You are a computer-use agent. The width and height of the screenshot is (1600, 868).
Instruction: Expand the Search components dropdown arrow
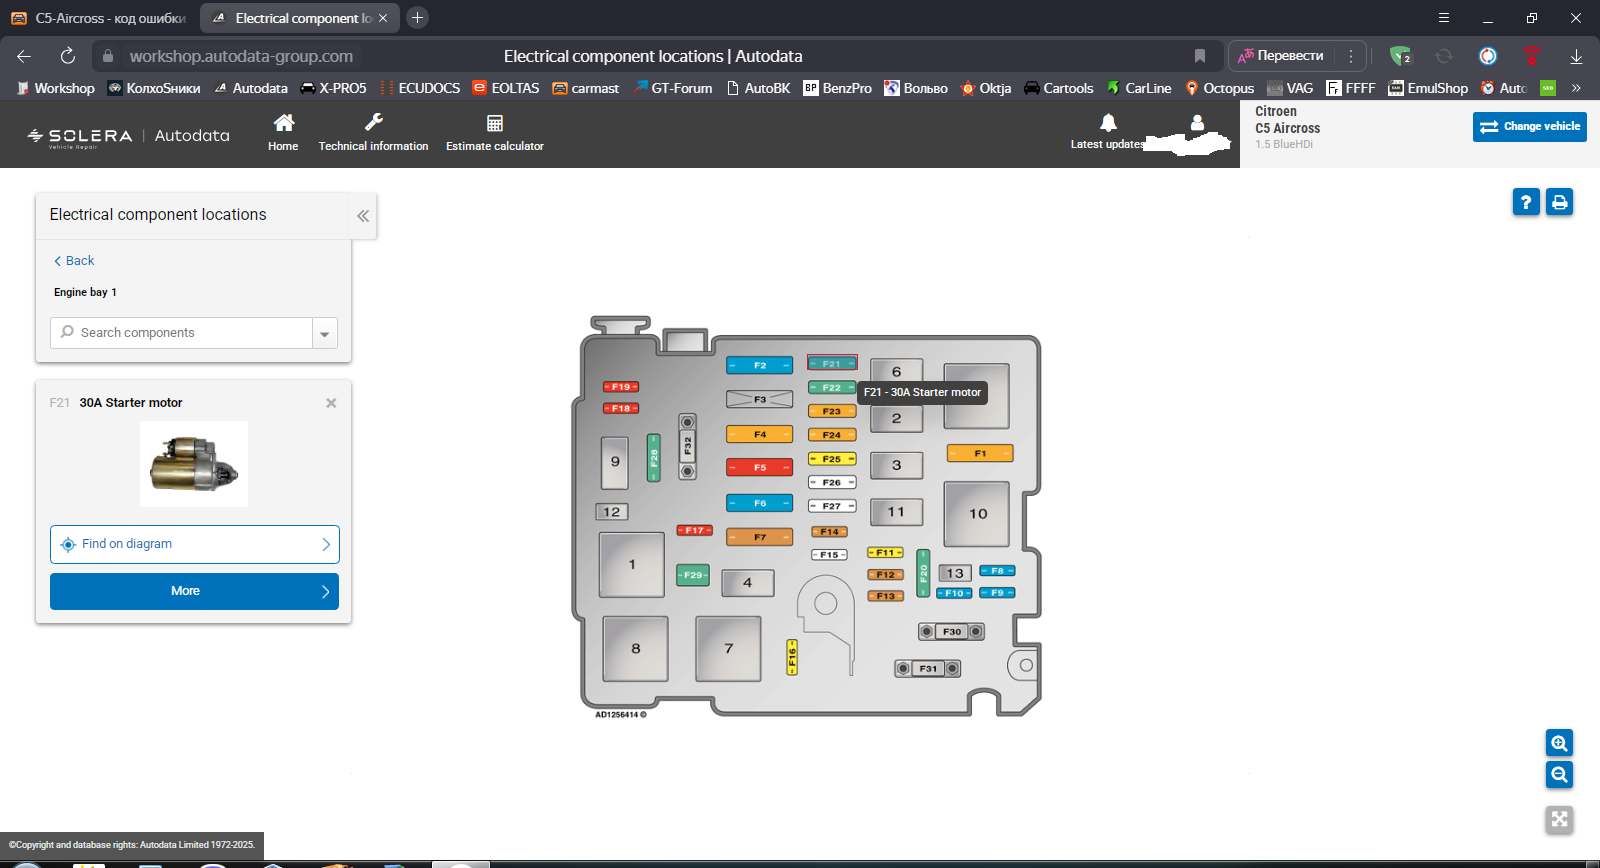(325, 333)
